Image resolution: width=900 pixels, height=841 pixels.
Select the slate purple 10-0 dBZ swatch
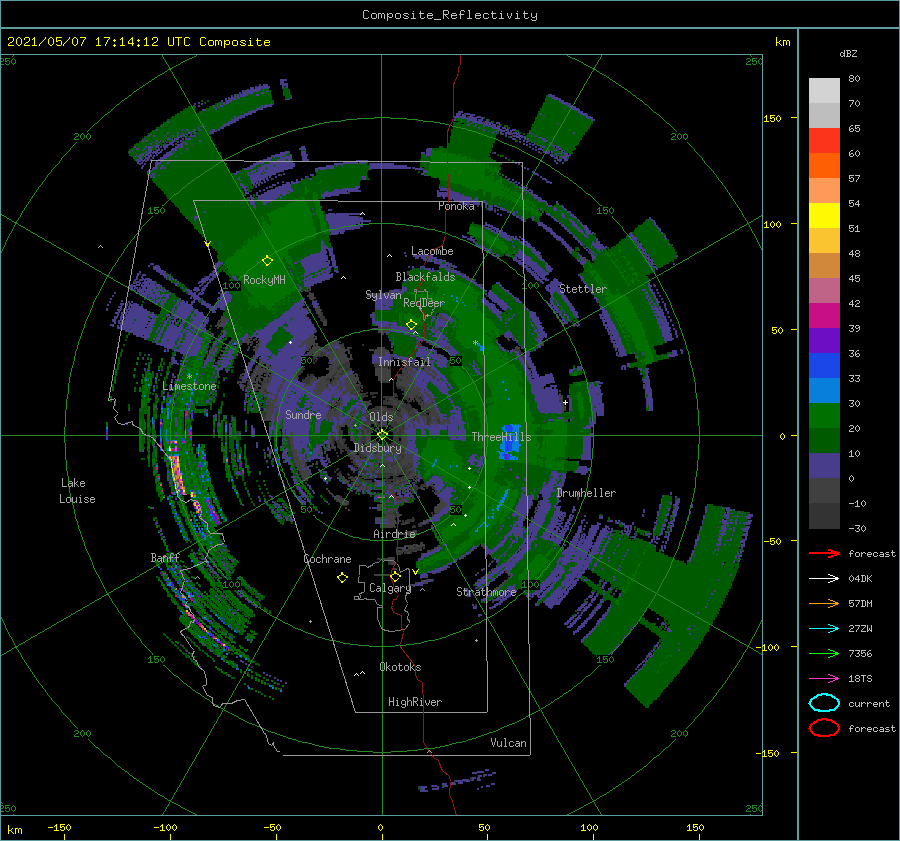(x=824, y=466)
